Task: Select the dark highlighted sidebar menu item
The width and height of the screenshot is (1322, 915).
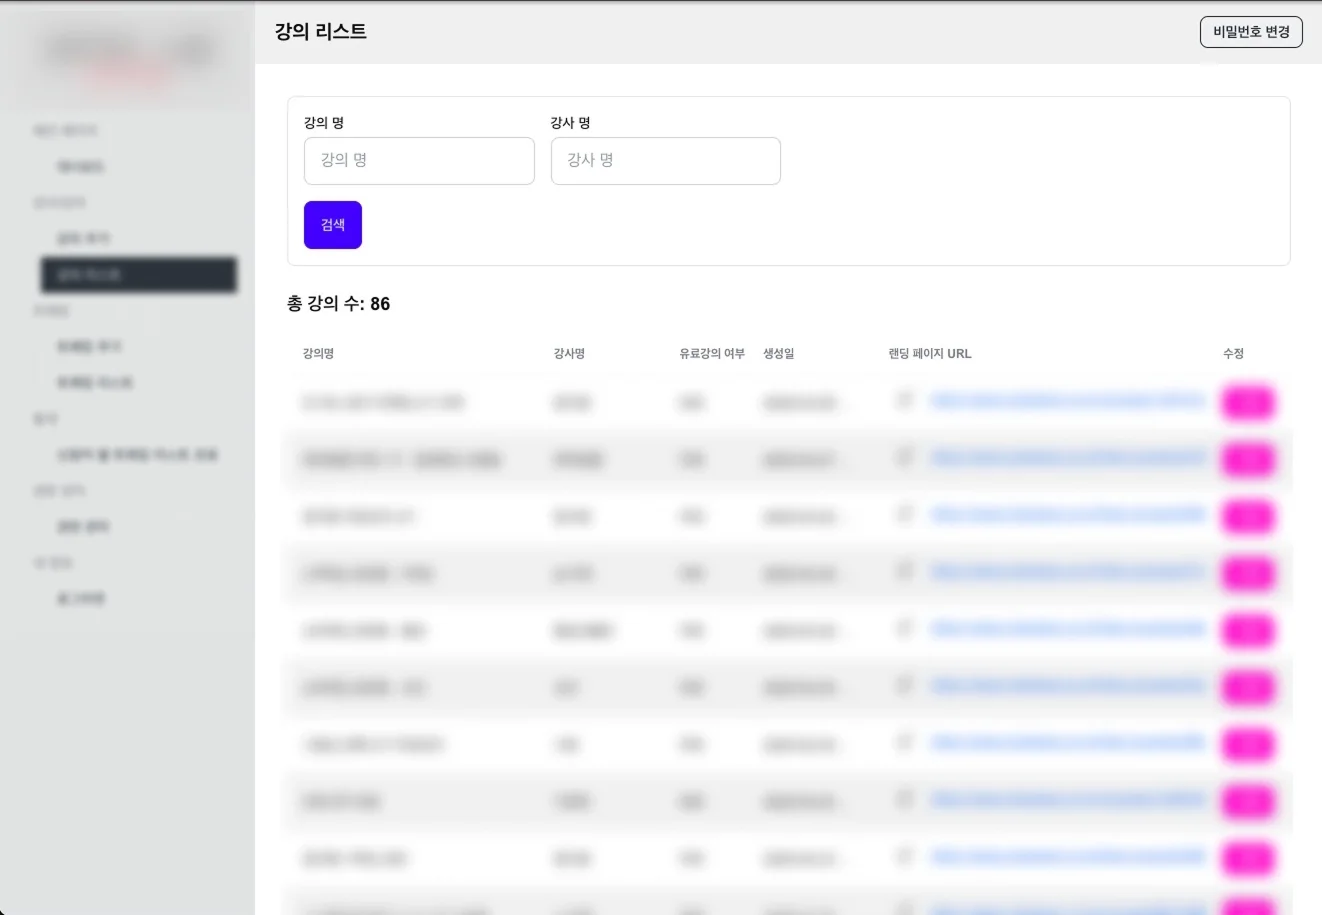Action: (139, 275)
